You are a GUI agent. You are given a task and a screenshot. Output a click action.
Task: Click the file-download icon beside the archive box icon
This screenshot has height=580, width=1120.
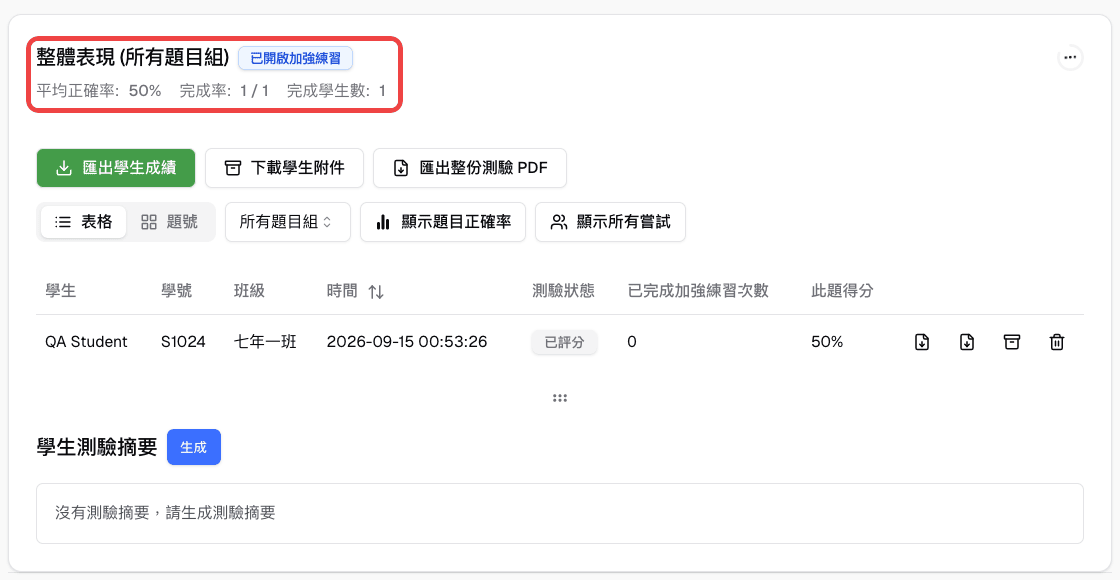pyautogui.click(x=966, y=342)
